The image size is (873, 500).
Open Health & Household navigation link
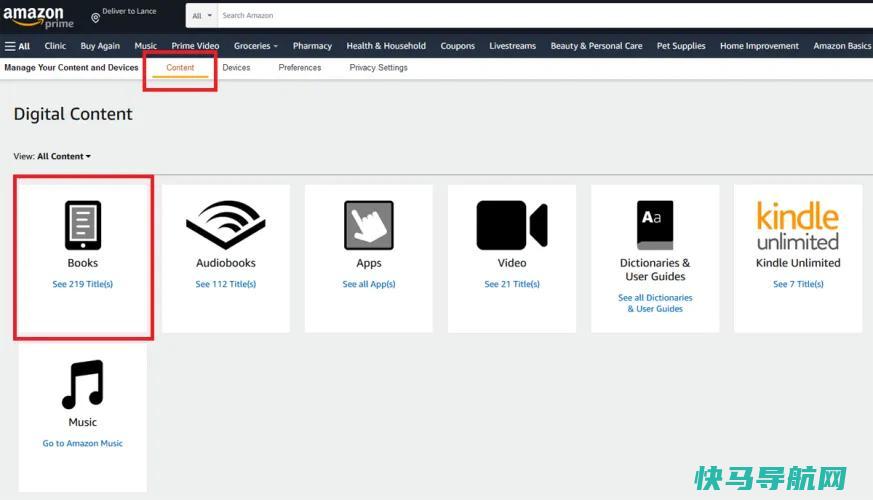[x=386, y=46]
